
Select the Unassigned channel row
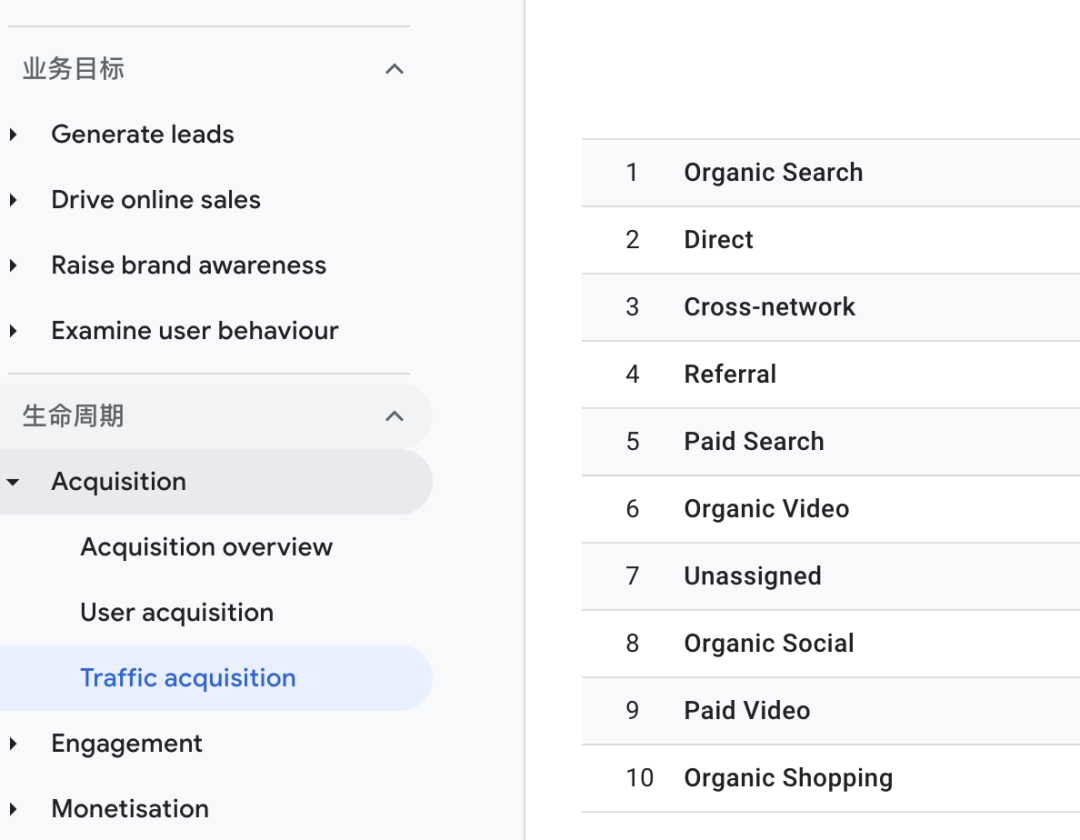coord(752,576)
